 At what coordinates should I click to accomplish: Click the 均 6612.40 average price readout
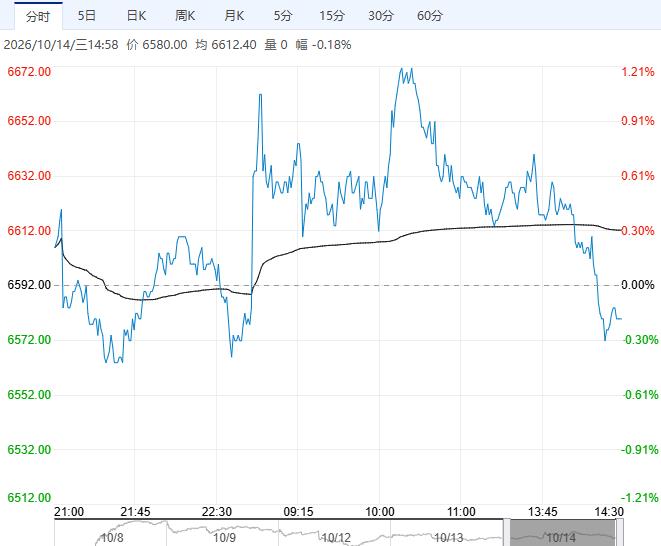(x=226, y=45)
